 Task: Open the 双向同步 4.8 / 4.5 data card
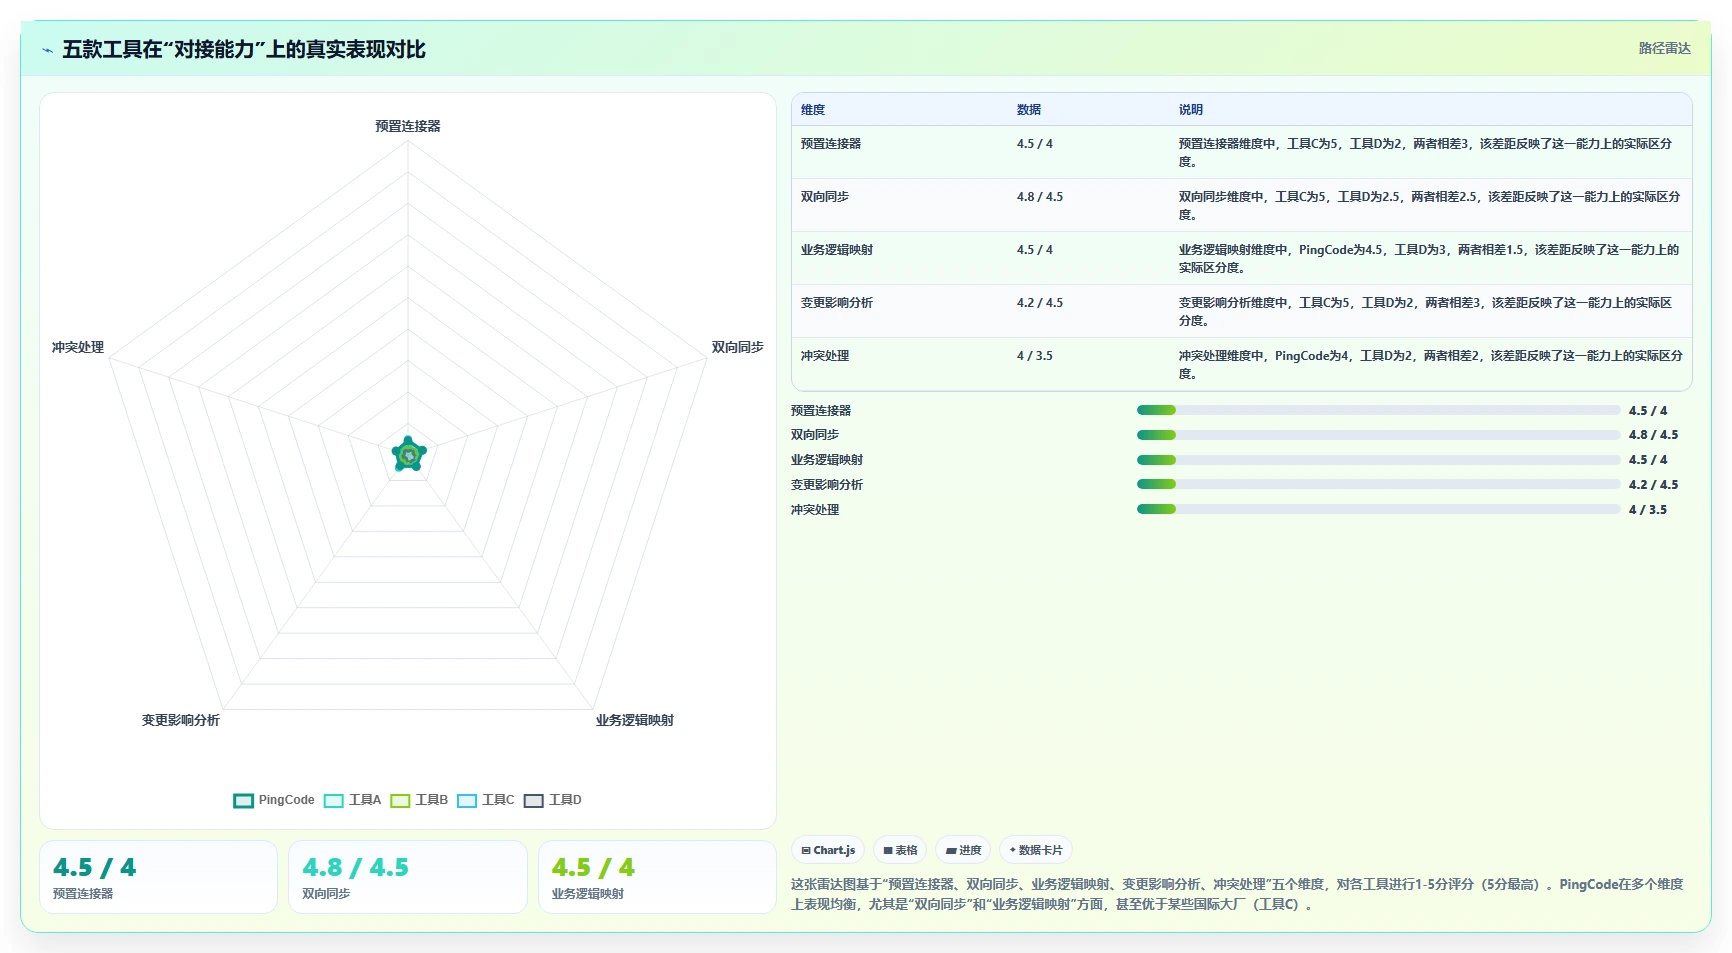(408, 877)
